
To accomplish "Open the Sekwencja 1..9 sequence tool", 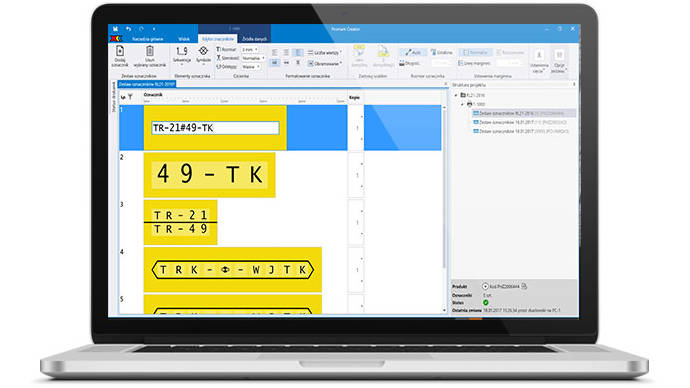I will (182, 55).
